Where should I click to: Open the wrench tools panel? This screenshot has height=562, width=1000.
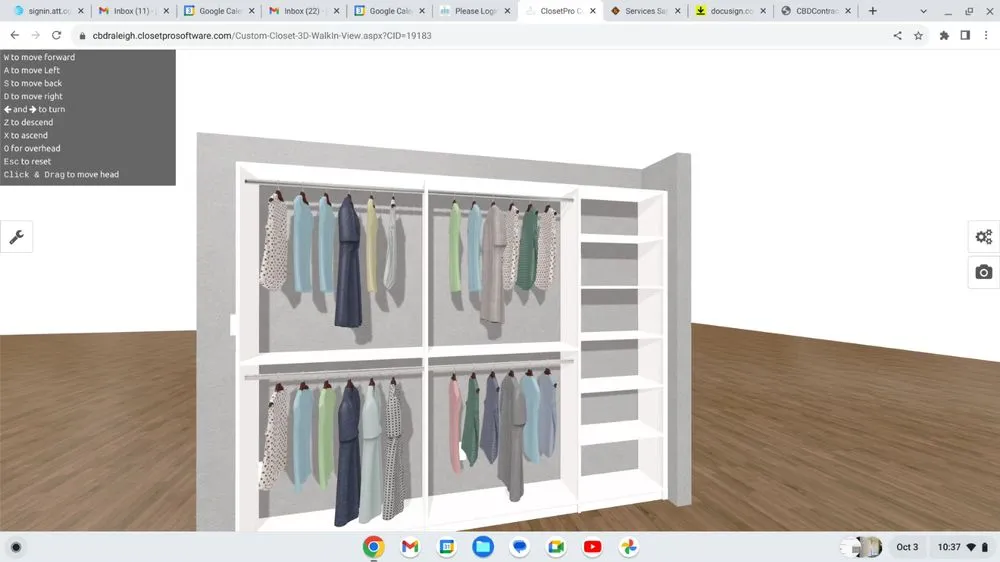pyautogui.click(x=17, y=237)
